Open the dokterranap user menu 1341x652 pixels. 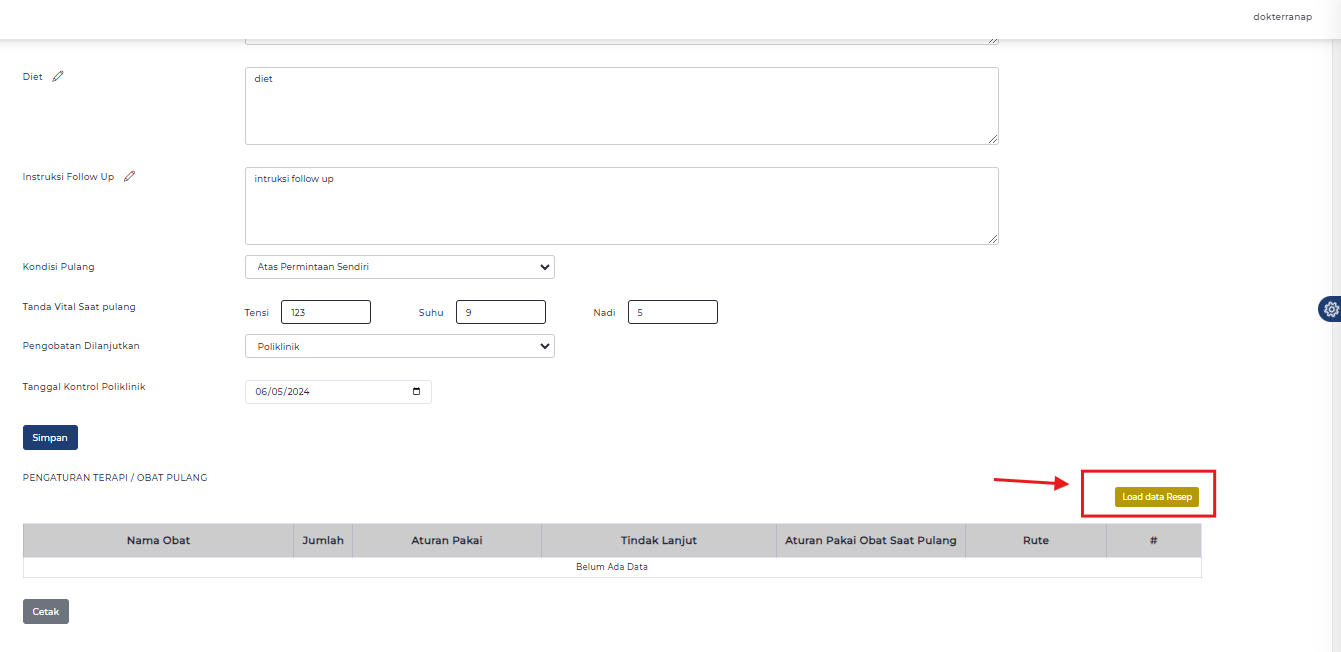pyautogui.click(x=1282, y=16)
